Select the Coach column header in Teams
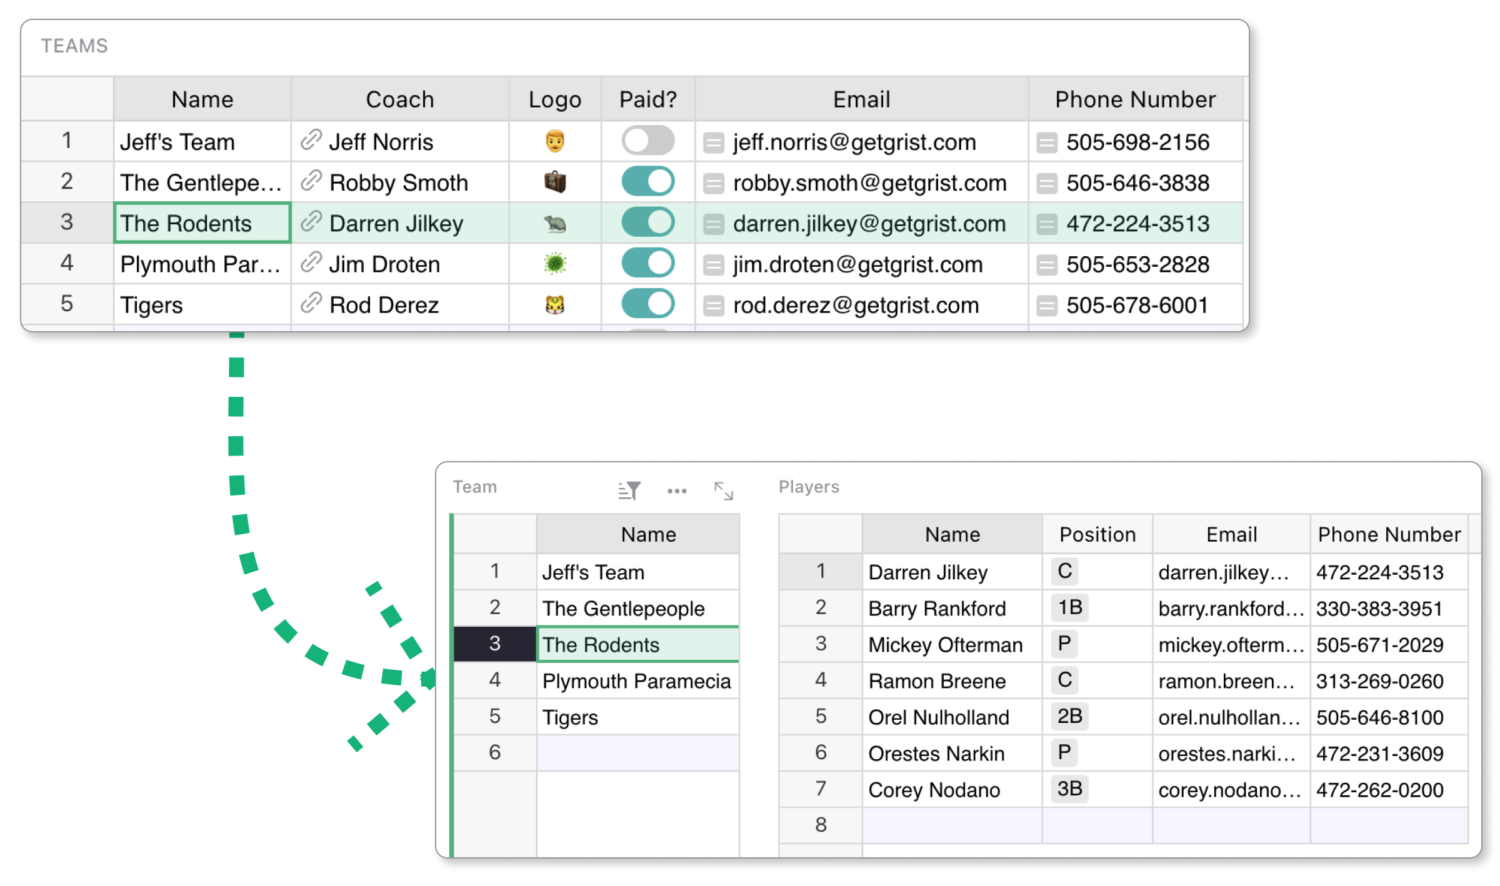1500x886 pixels. point(400,99)
